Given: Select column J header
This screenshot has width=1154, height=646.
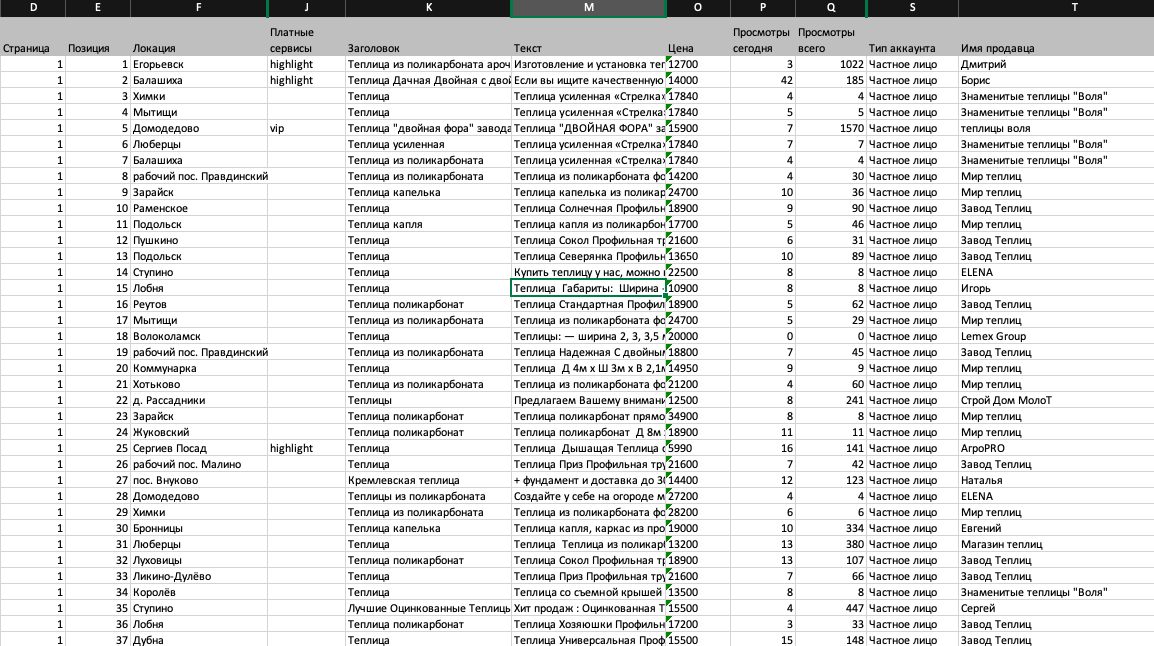Looking at the screenshot, I should 306,7.
